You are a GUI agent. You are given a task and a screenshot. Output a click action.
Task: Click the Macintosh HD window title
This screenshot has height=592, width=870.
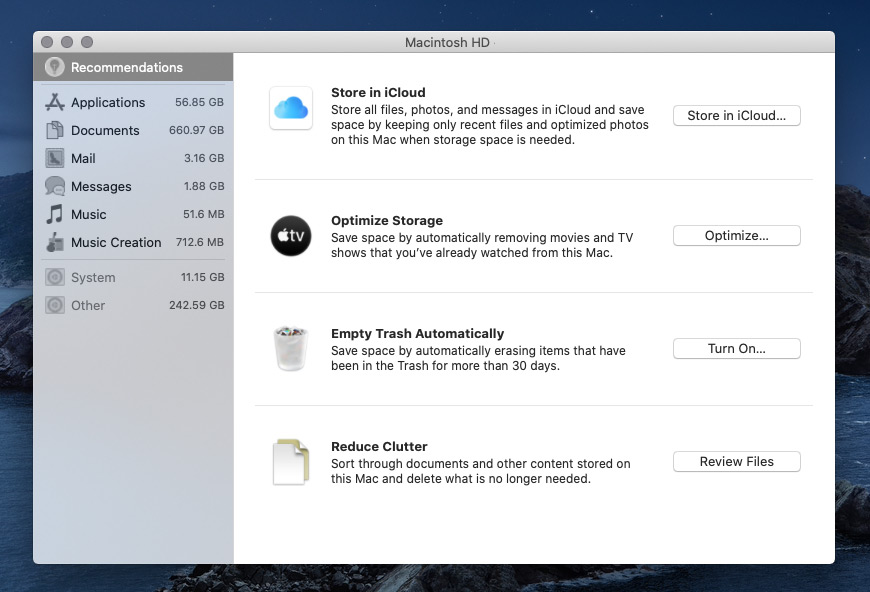(x=447, y=43)
